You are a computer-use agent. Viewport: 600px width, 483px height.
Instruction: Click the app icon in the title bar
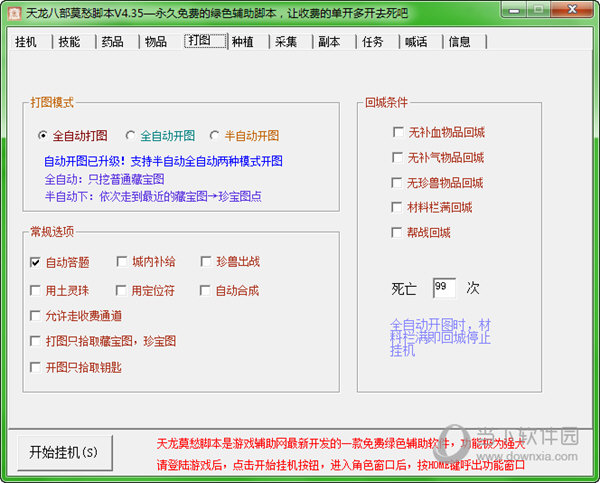click(x=15, y=13)
